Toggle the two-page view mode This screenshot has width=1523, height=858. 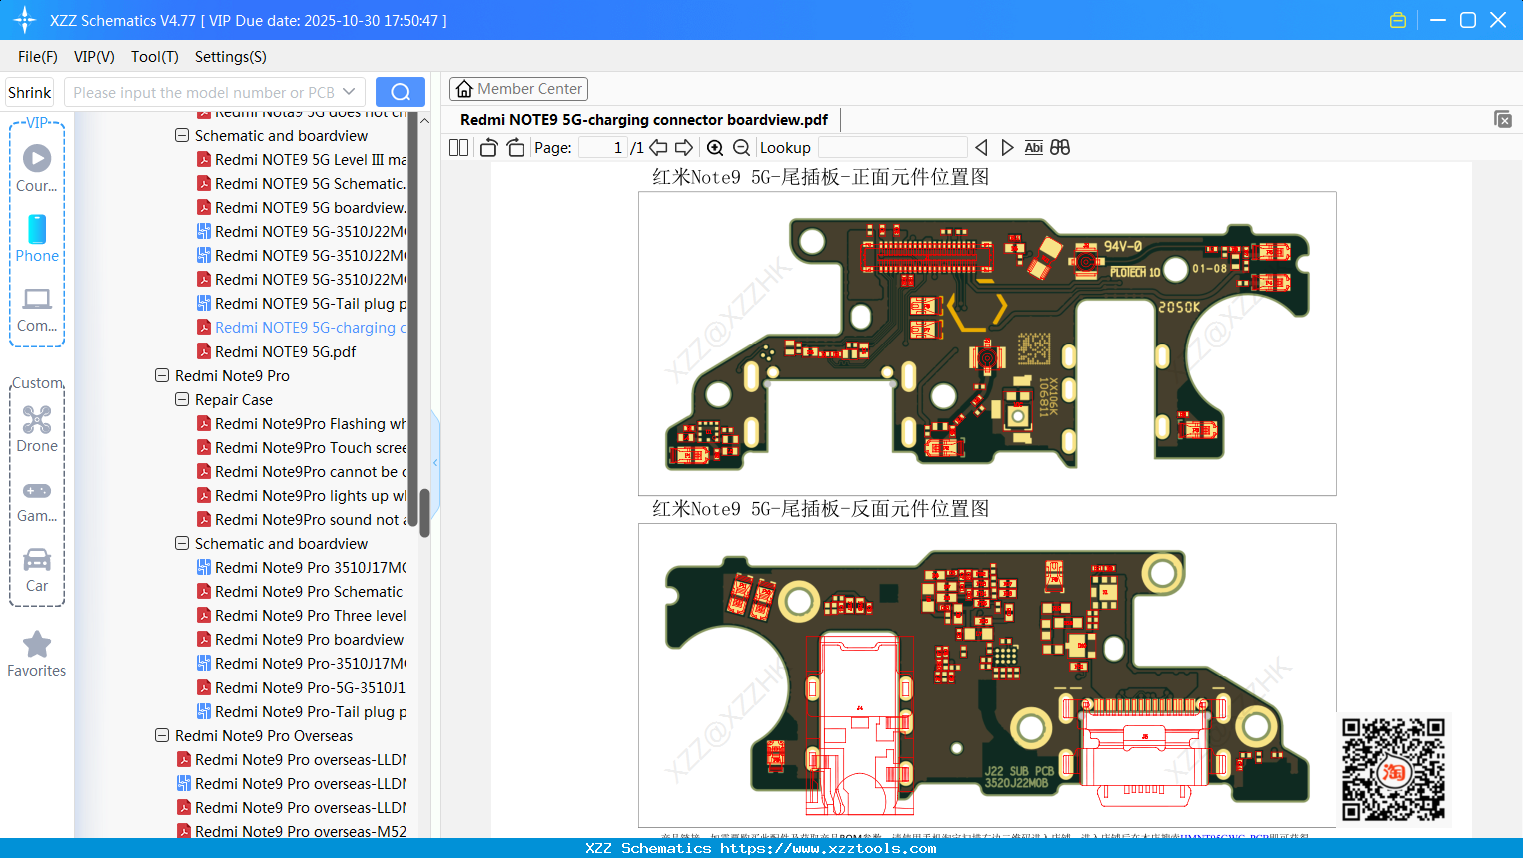click(x=457, y=147)
